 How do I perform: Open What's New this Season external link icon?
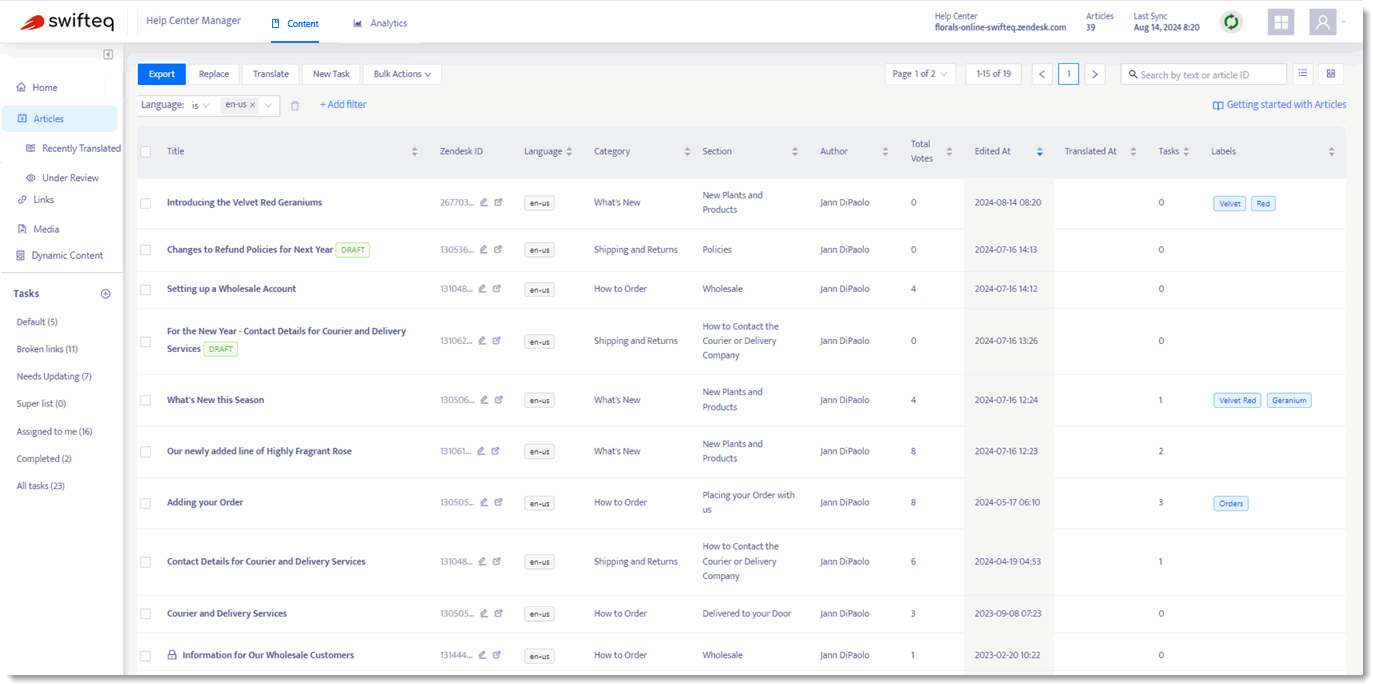tap(498, 399)
